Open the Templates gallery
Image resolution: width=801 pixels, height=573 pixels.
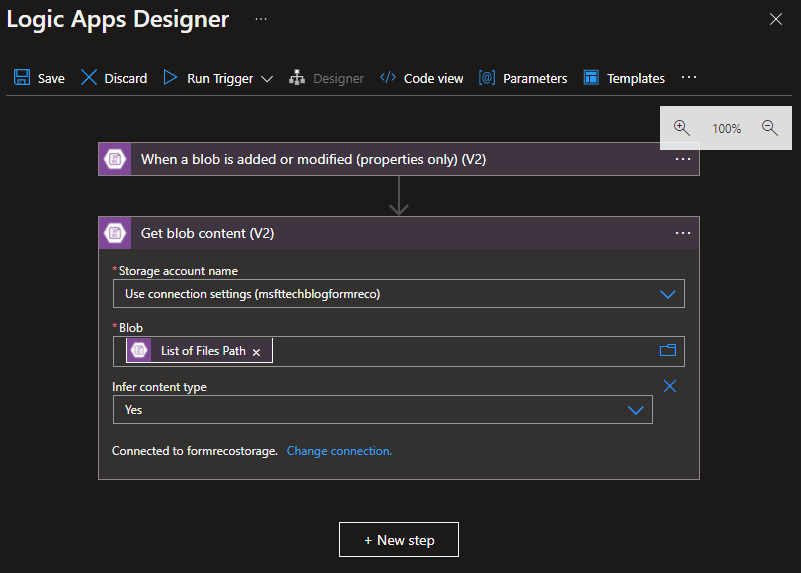[x=624, y=78]
